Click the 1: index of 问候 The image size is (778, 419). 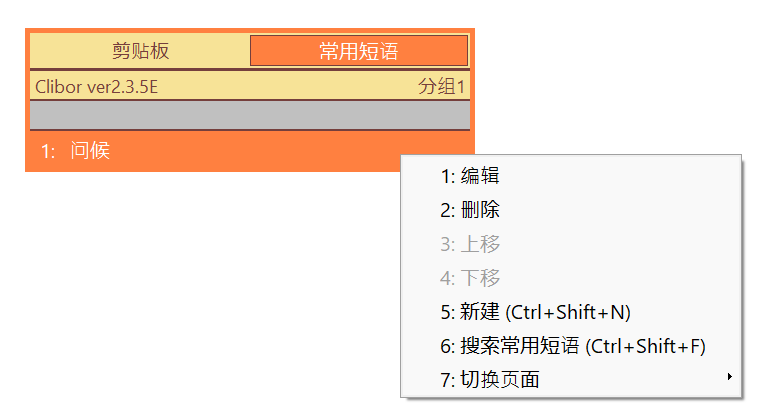coord(48,151)
